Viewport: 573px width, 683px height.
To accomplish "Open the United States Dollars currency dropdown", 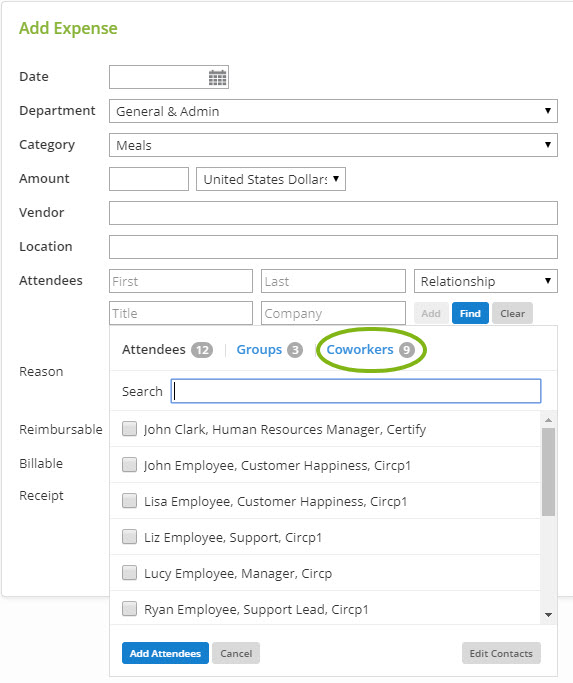I will 271,179.
